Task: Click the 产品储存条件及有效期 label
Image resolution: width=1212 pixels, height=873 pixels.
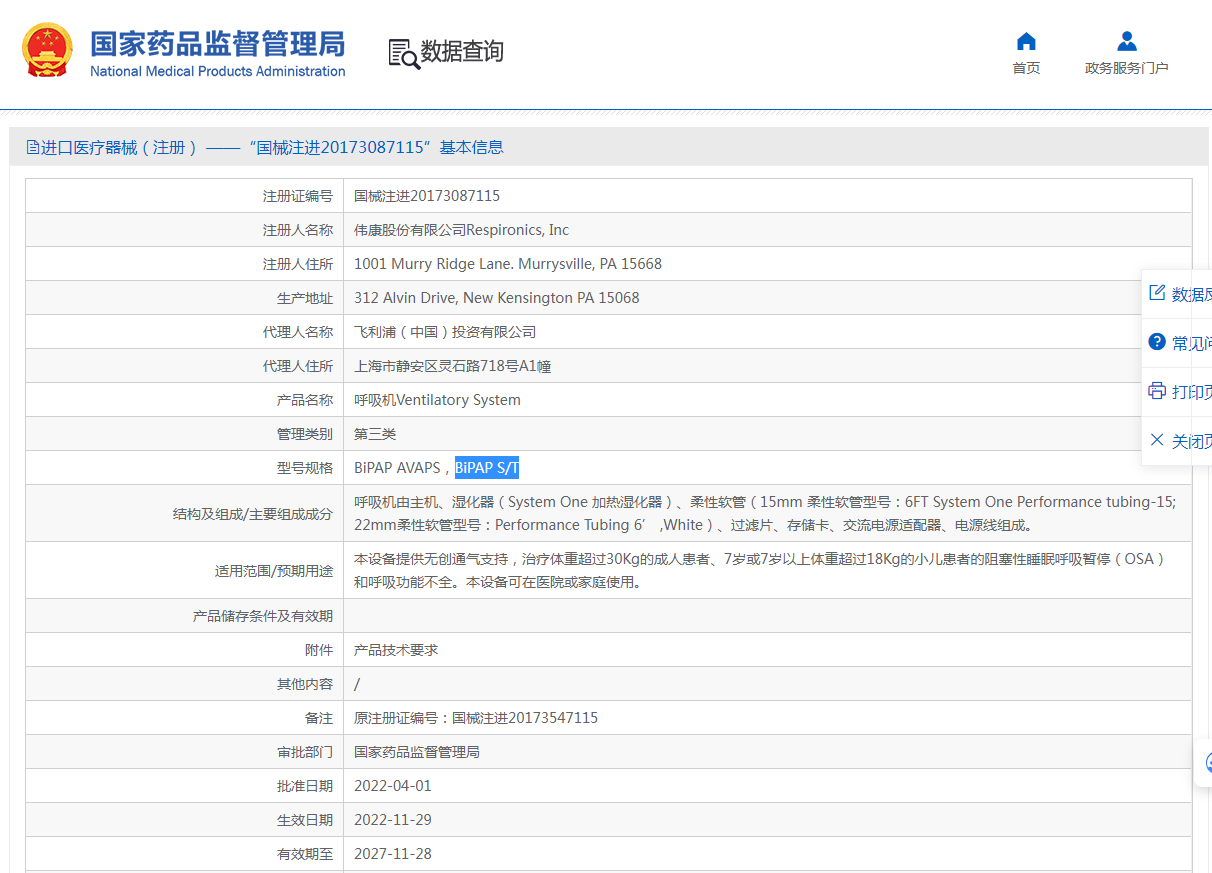Action: pyautogui.click(x=263, y=616)
